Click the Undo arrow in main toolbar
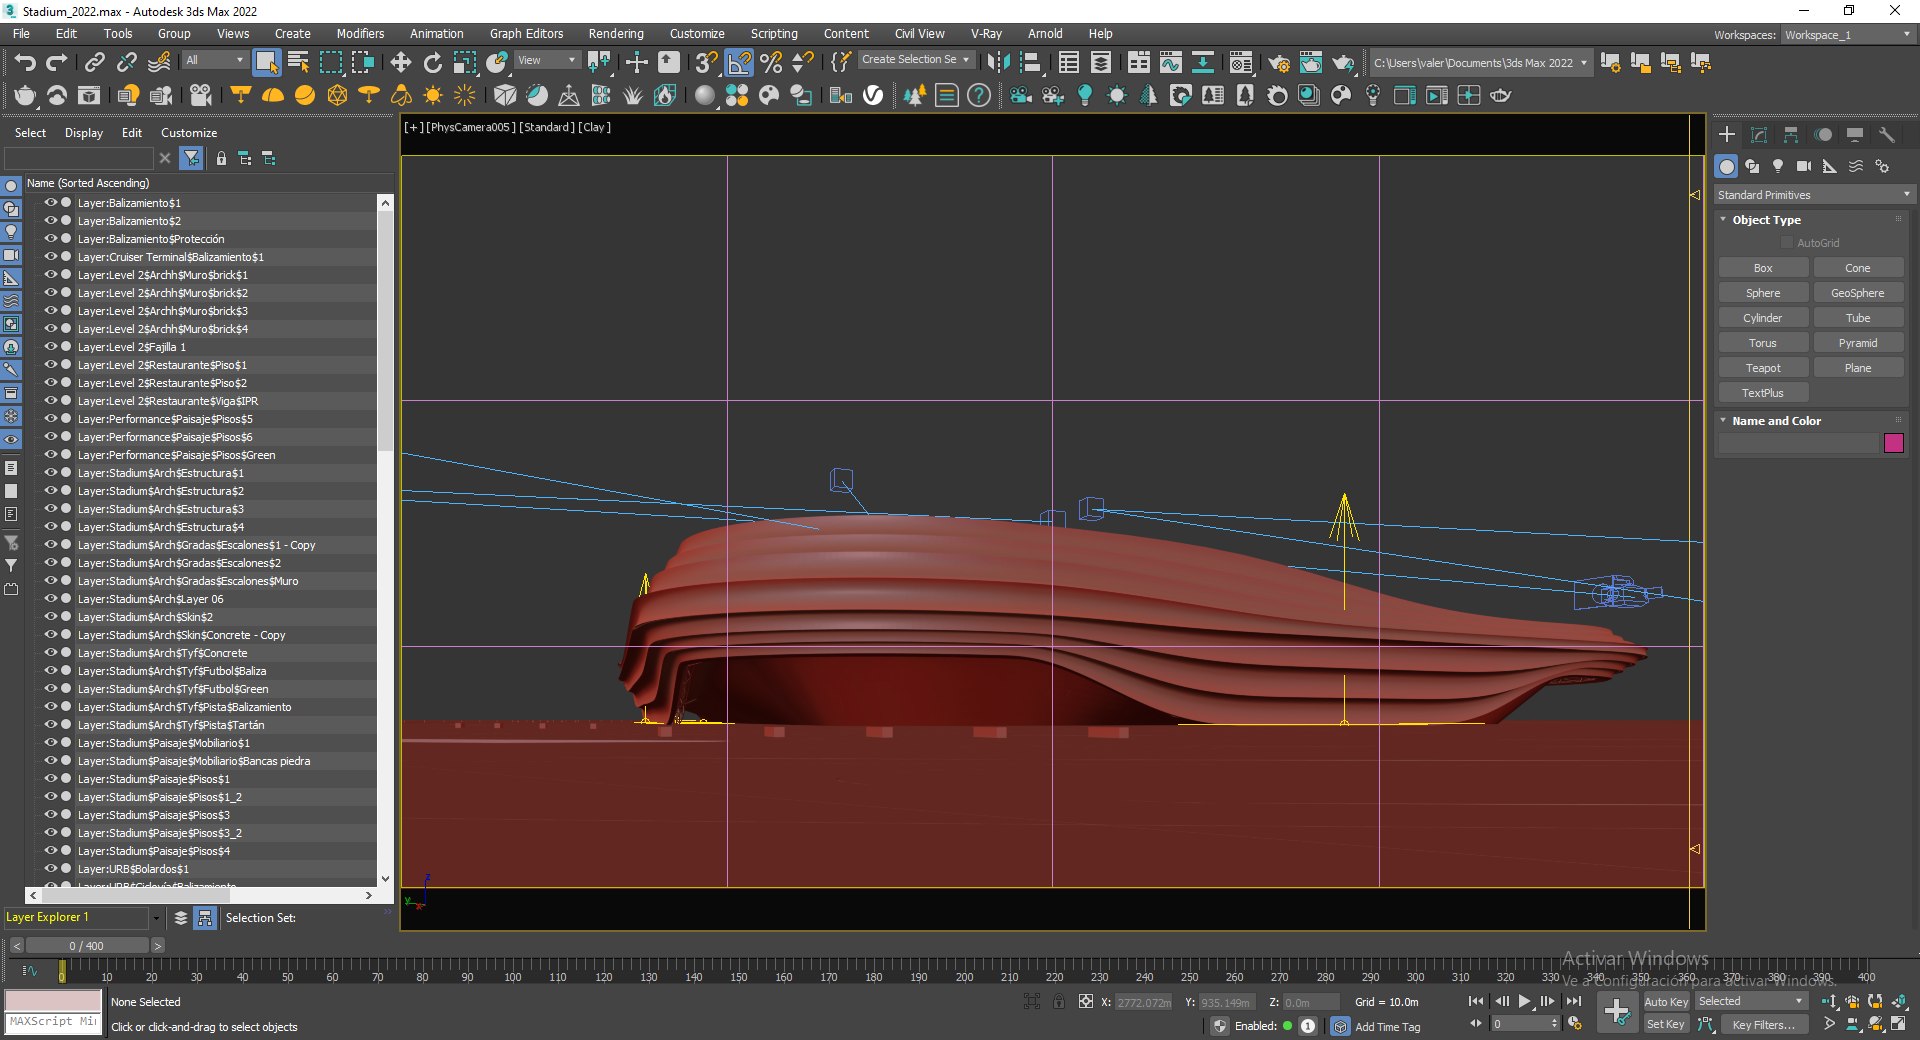Viewport: 1920px width, 1040px height. click(x=25, y=62)
